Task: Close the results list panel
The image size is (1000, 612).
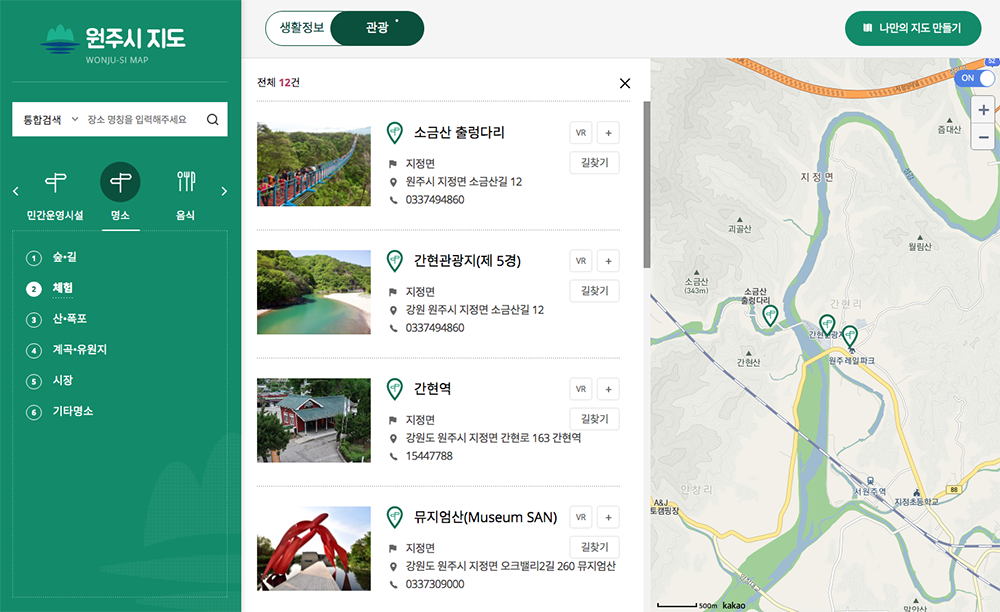Action: click(x=625, y=83)
